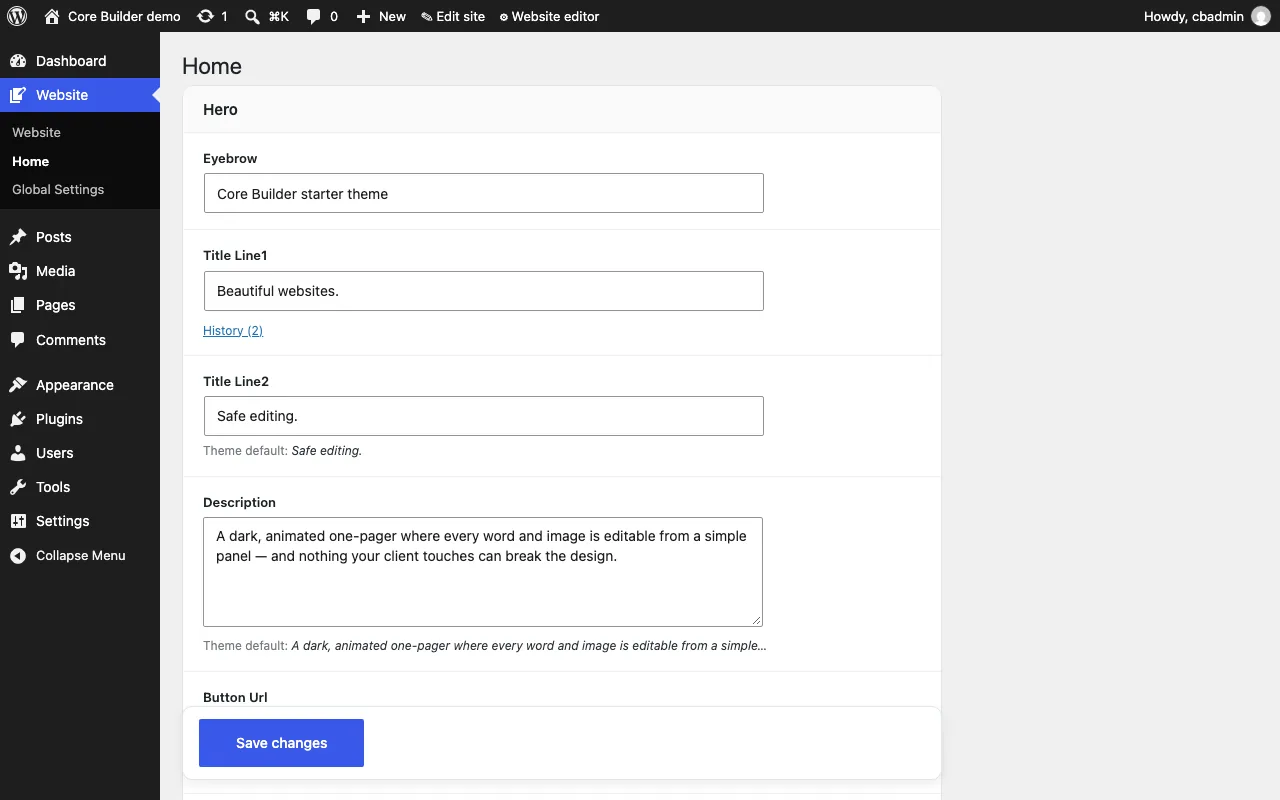Open History (2) for Title Line1
This screenshot has height=800, width=1280.
tap(233, 330)
